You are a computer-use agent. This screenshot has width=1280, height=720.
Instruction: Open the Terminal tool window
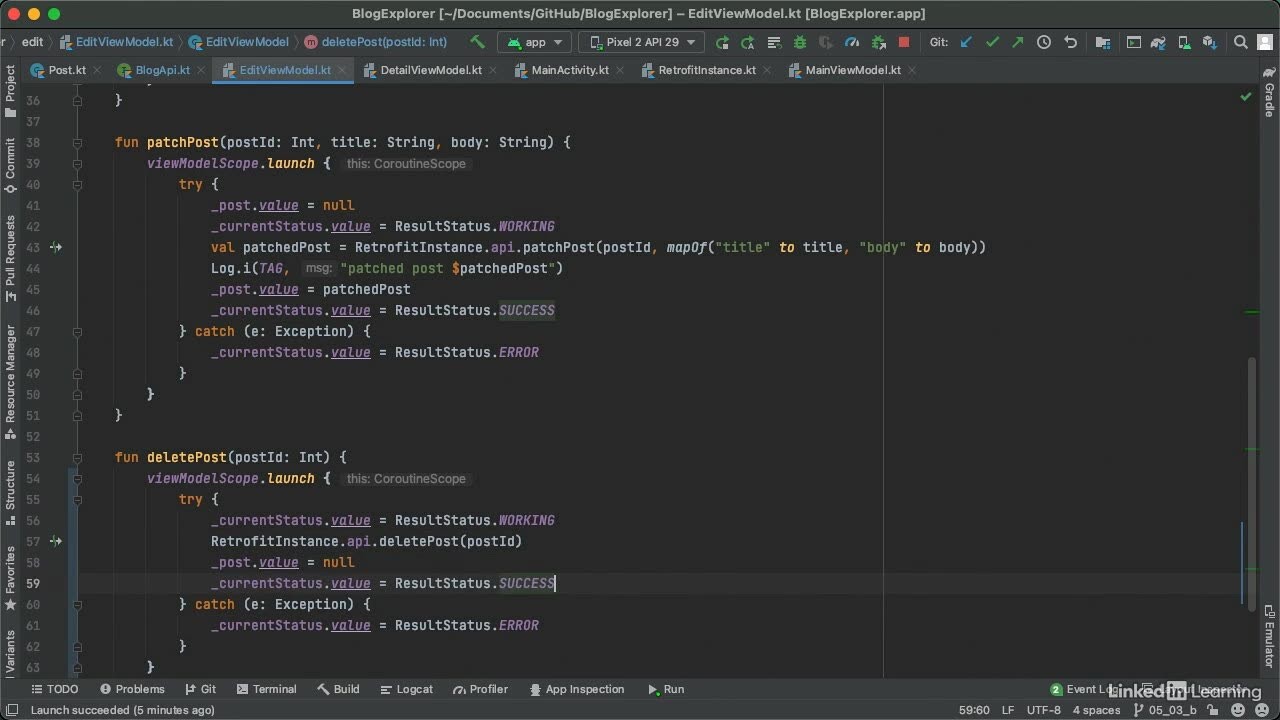pyautogui.click(x=266, y=689)
